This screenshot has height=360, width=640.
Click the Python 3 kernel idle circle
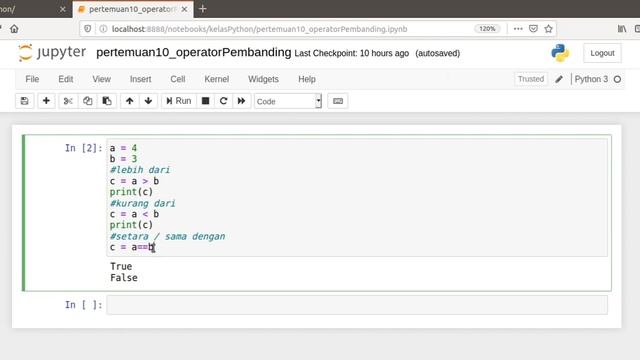coord(618,79)
